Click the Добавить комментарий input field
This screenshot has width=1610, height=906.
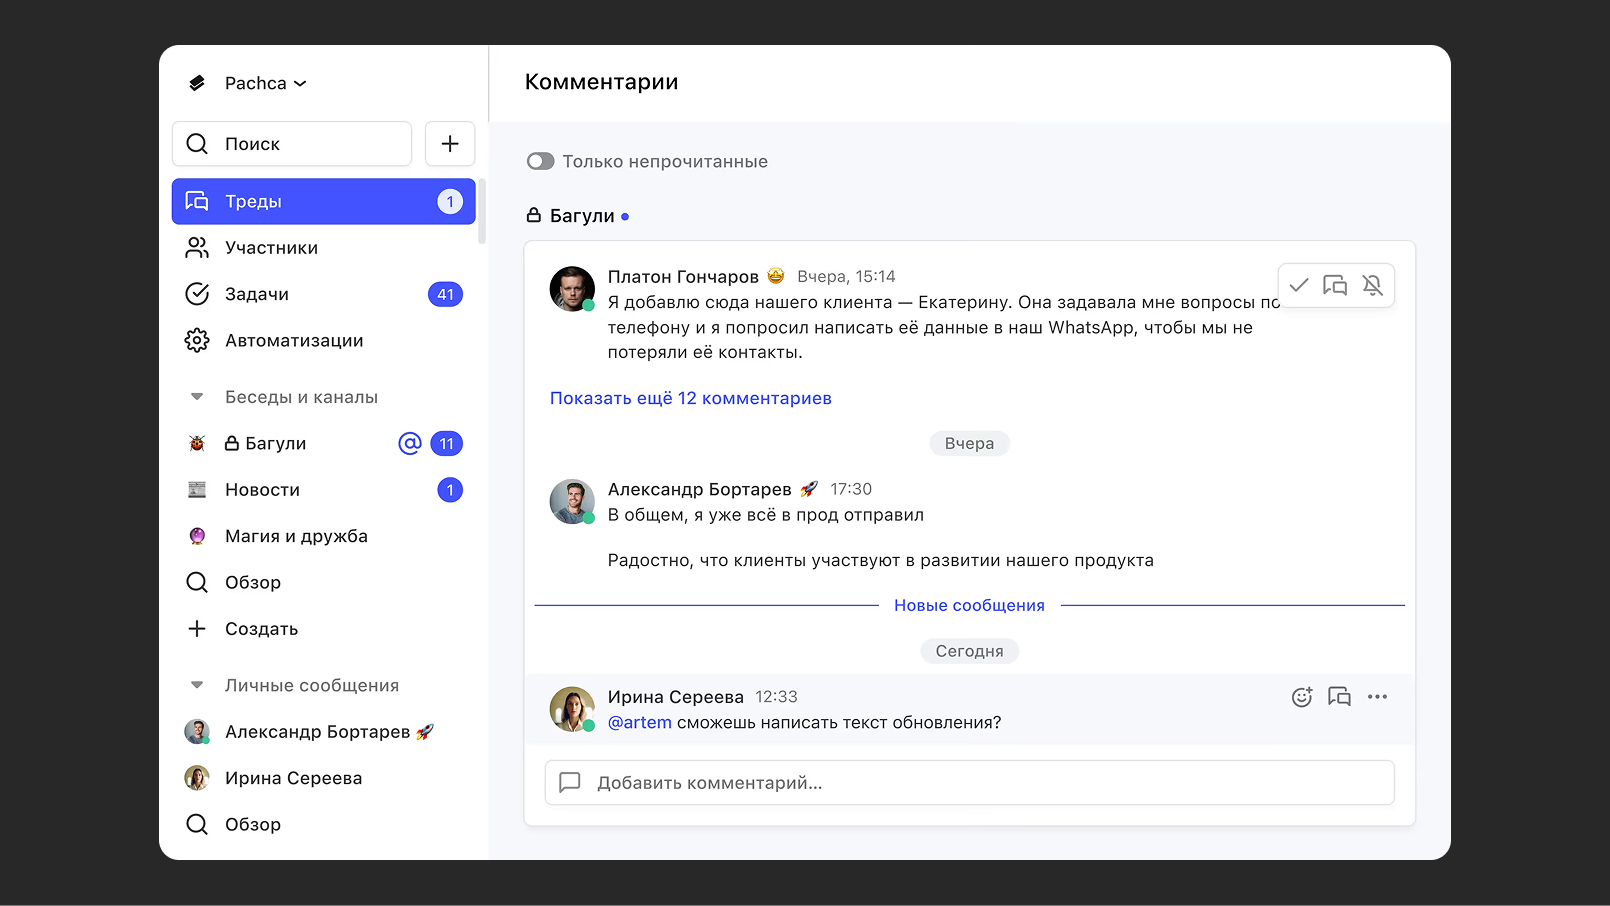(x=969, y=783)
